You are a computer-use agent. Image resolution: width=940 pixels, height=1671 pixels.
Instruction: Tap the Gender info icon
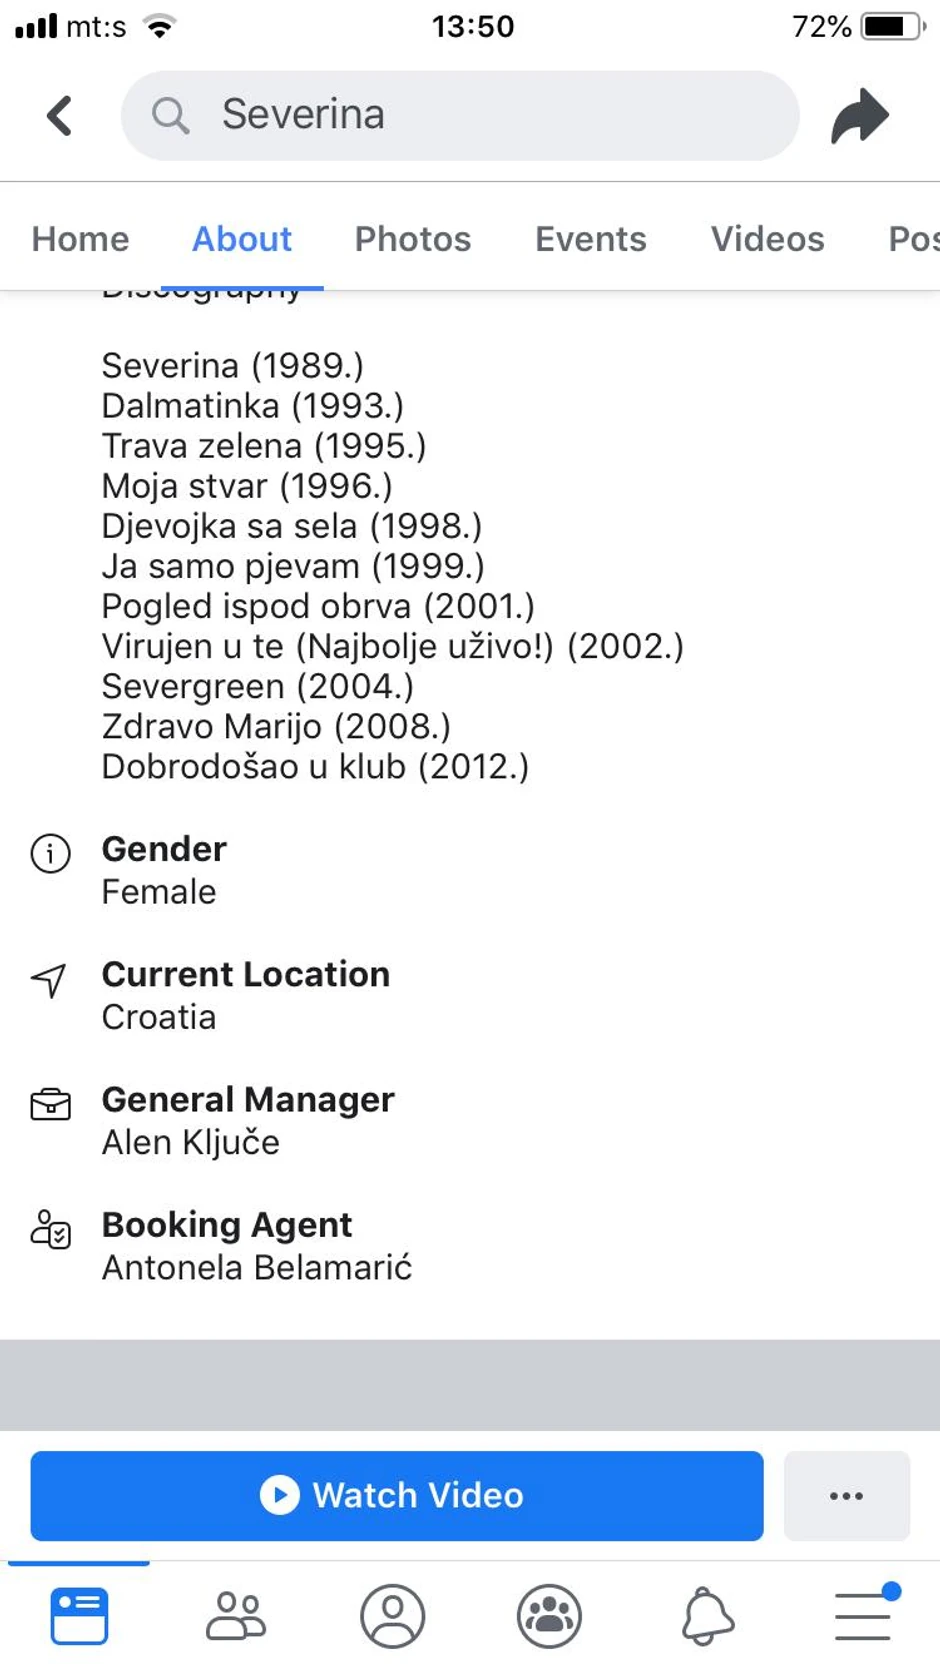click(x=50, y=854)
